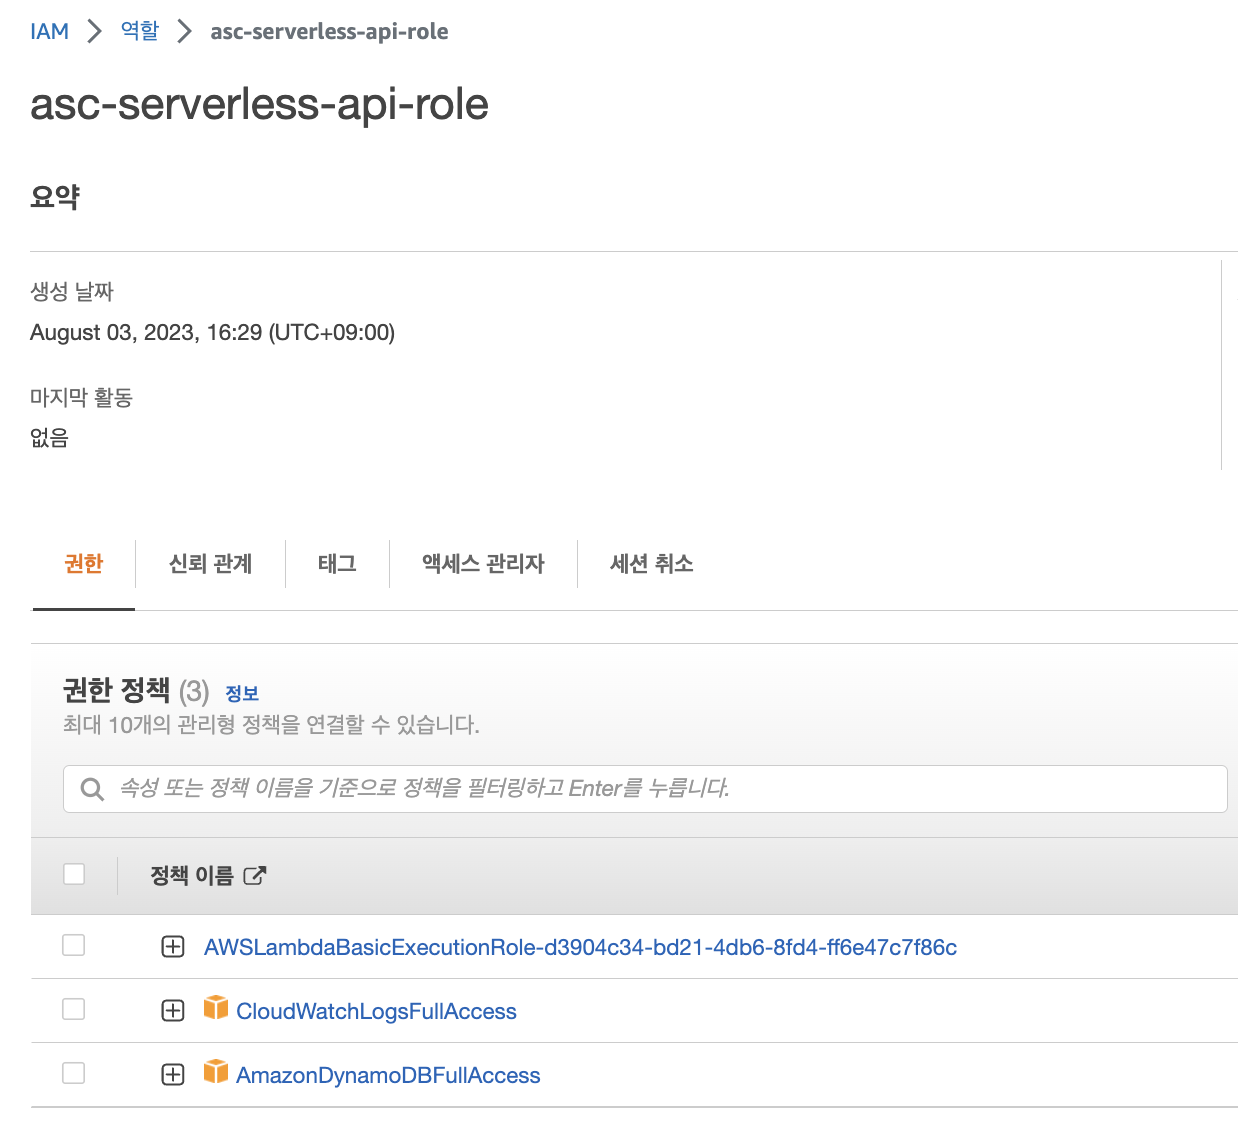
Task: Click the 없음 last activity value
Action: pyautogui.click(x=49, y=438)
